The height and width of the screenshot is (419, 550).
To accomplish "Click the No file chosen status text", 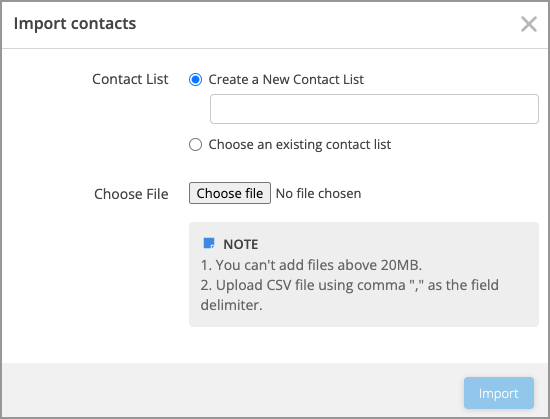I will [x=318, y=193].
